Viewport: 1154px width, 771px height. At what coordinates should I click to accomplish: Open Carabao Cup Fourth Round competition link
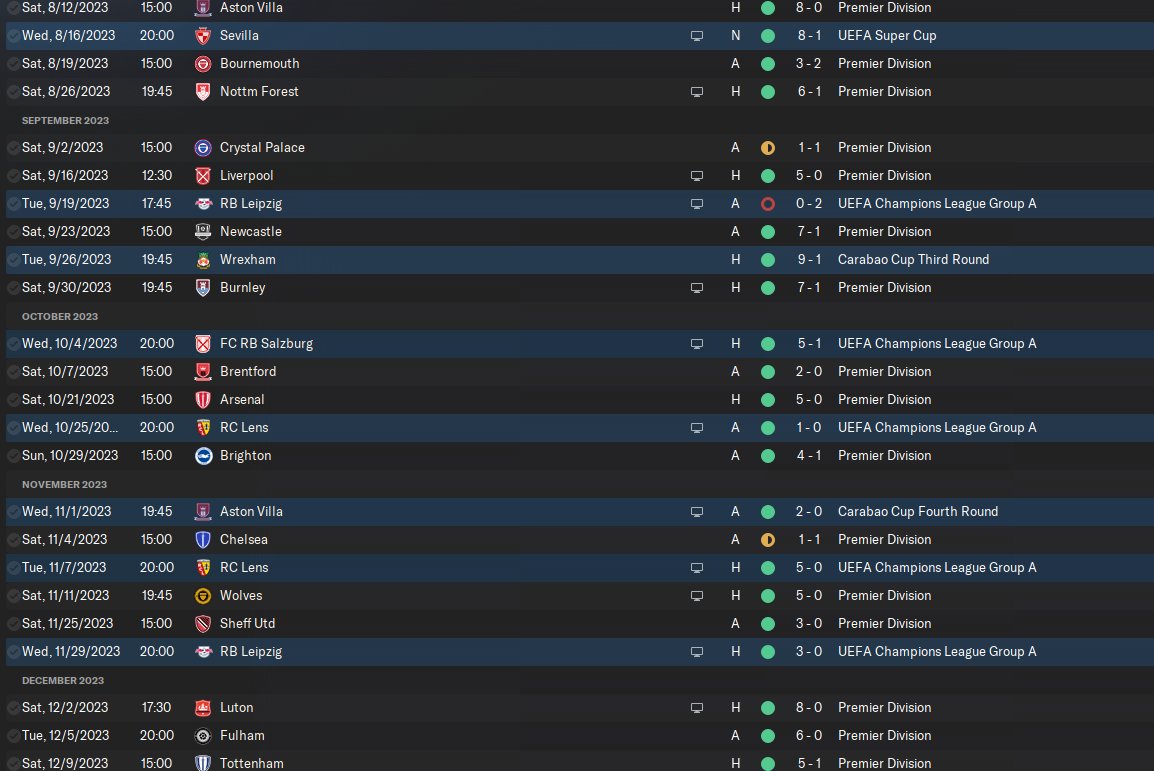point(918,511)
